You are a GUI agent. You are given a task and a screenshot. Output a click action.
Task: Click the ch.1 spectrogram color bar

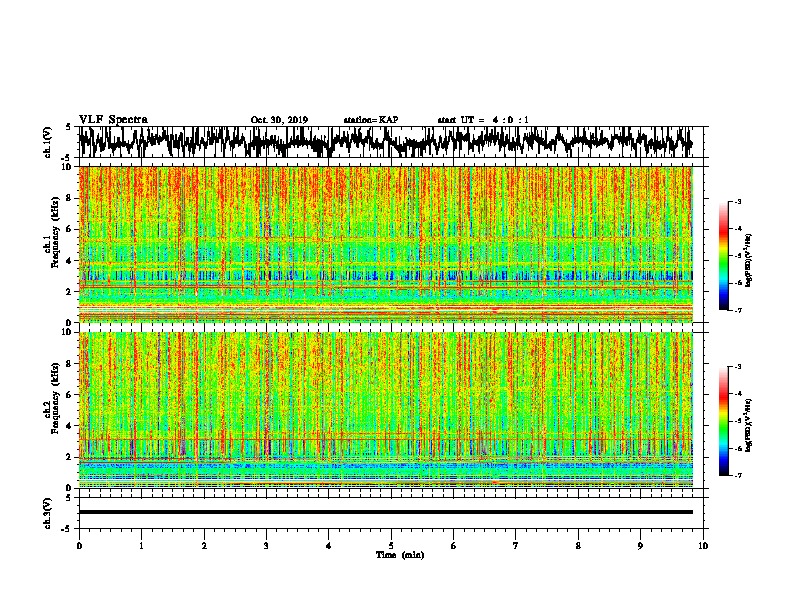point(723,256)
